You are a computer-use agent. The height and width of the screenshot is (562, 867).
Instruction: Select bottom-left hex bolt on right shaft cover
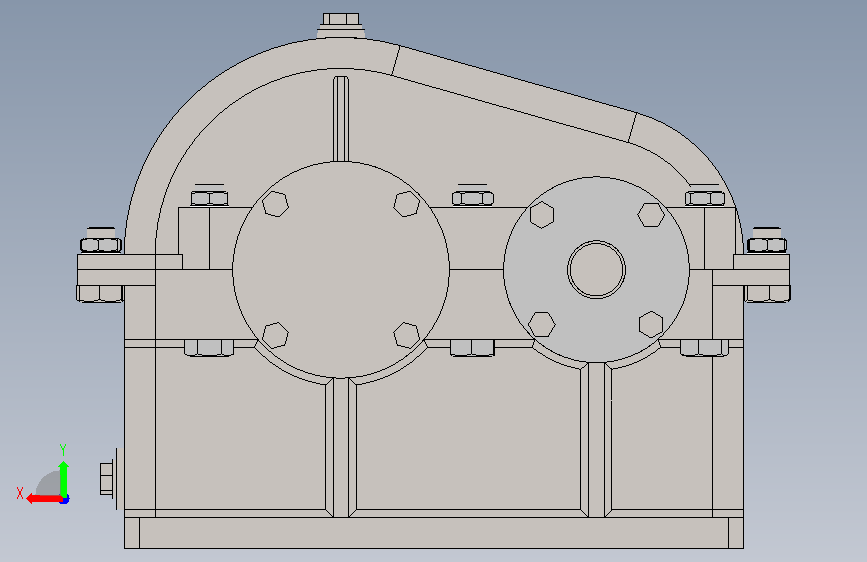point(542,324)
